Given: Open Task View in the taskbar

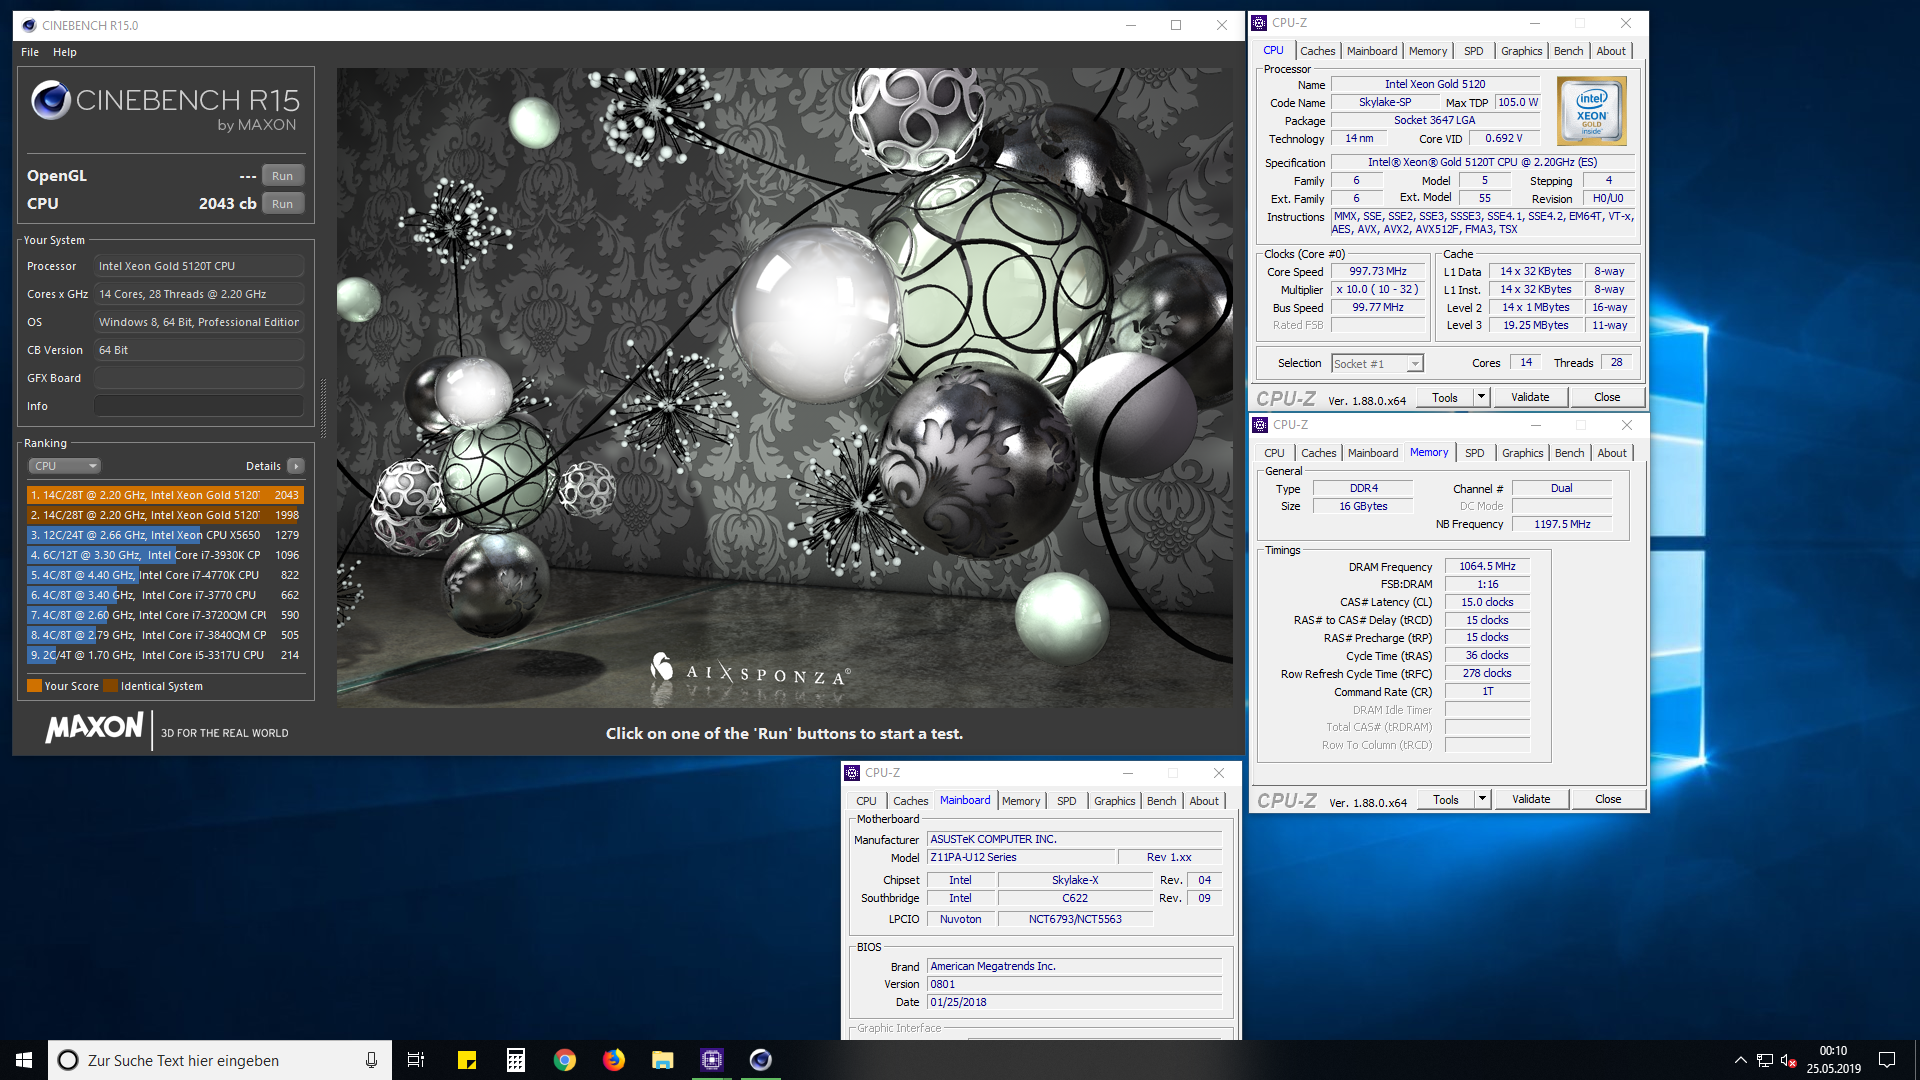Looking at the screenshot, I should tap(416, 1060).
